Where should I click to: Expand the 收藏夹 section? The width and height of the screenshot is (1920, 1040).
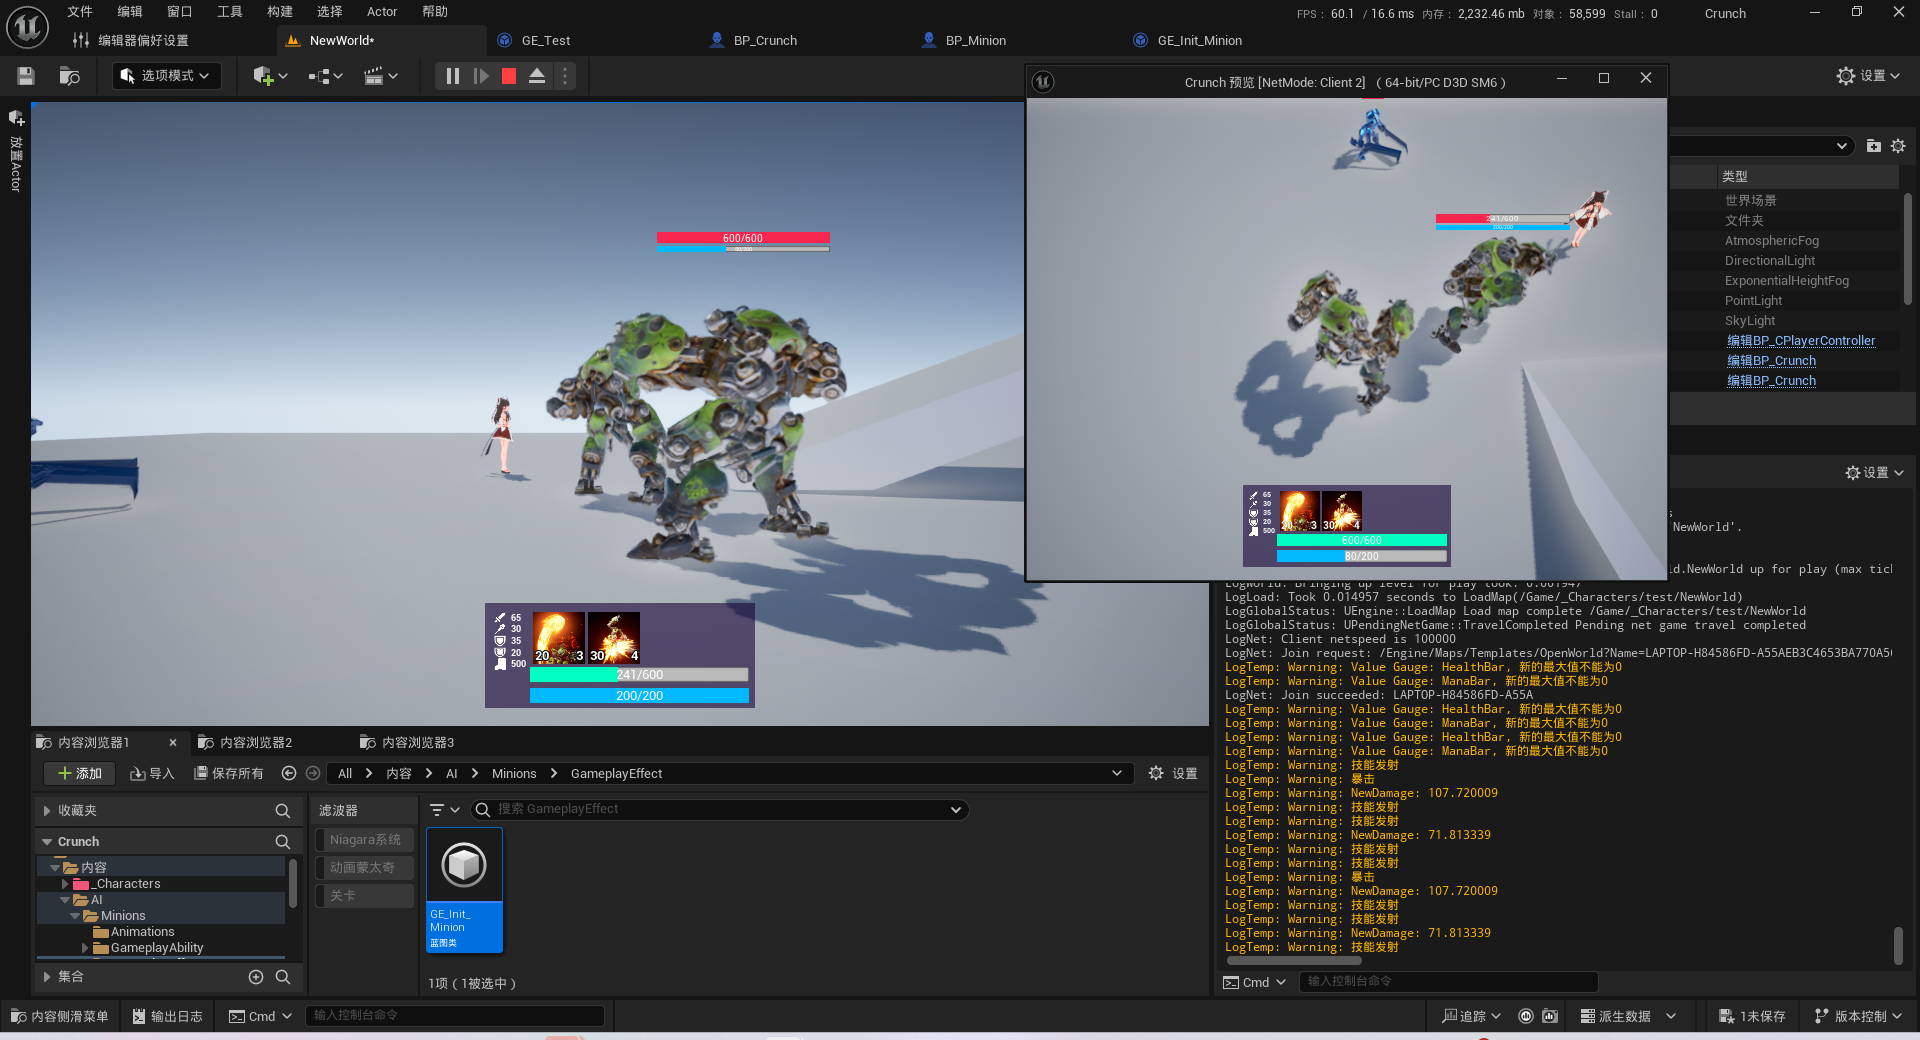(47, 811)
